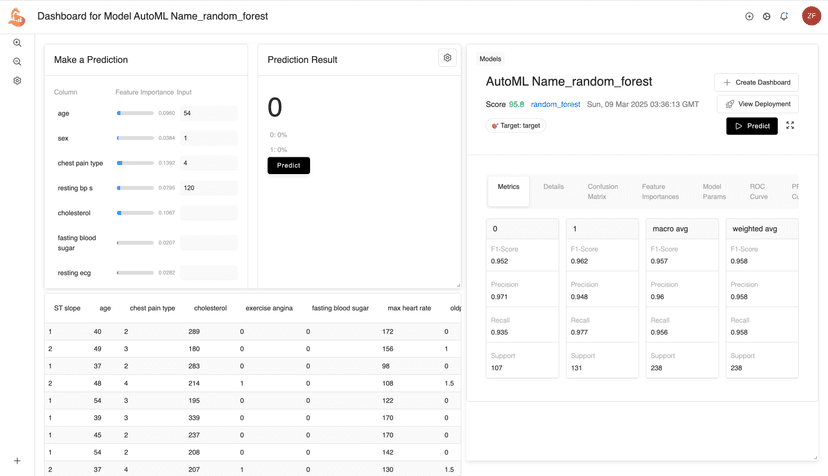This screenshot has height=476, width=828.
Task: Click the zoom in magnifier icon
Action: 17,43
